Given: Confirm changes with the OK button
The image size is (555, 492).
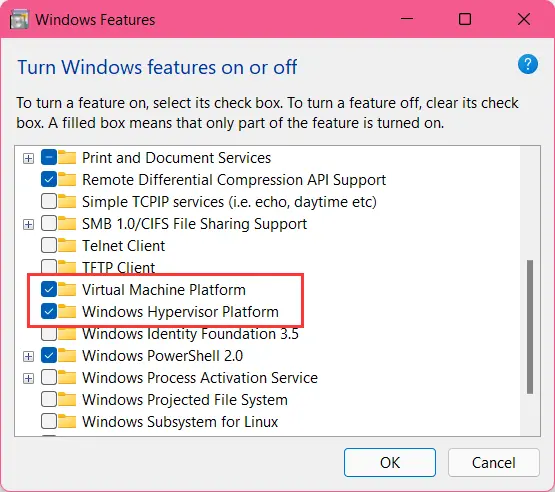Looking at the screenshot, I should coord(390,463).
